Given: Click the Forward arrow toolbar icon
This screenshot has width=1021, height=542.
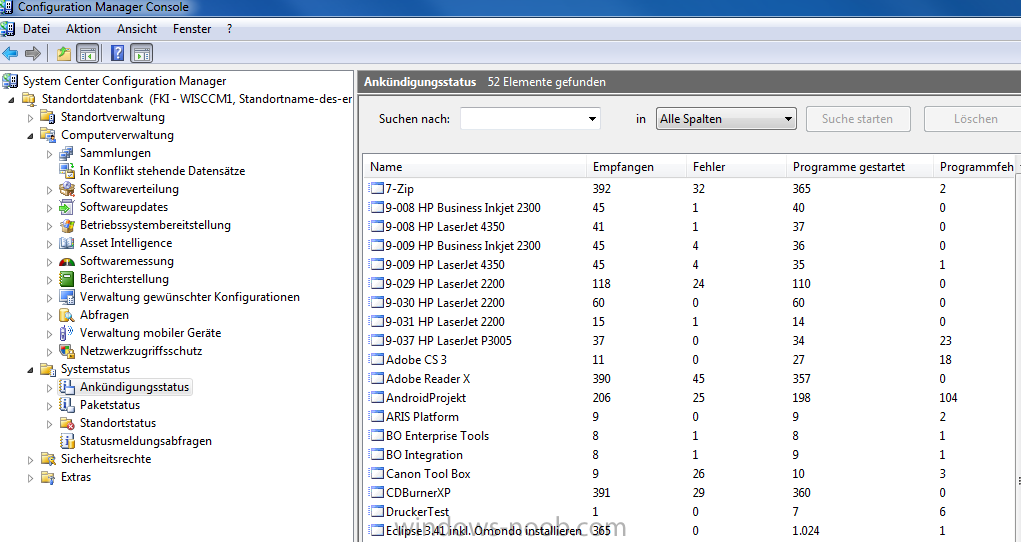Looking at the screenshot, I should click(33, 53).
